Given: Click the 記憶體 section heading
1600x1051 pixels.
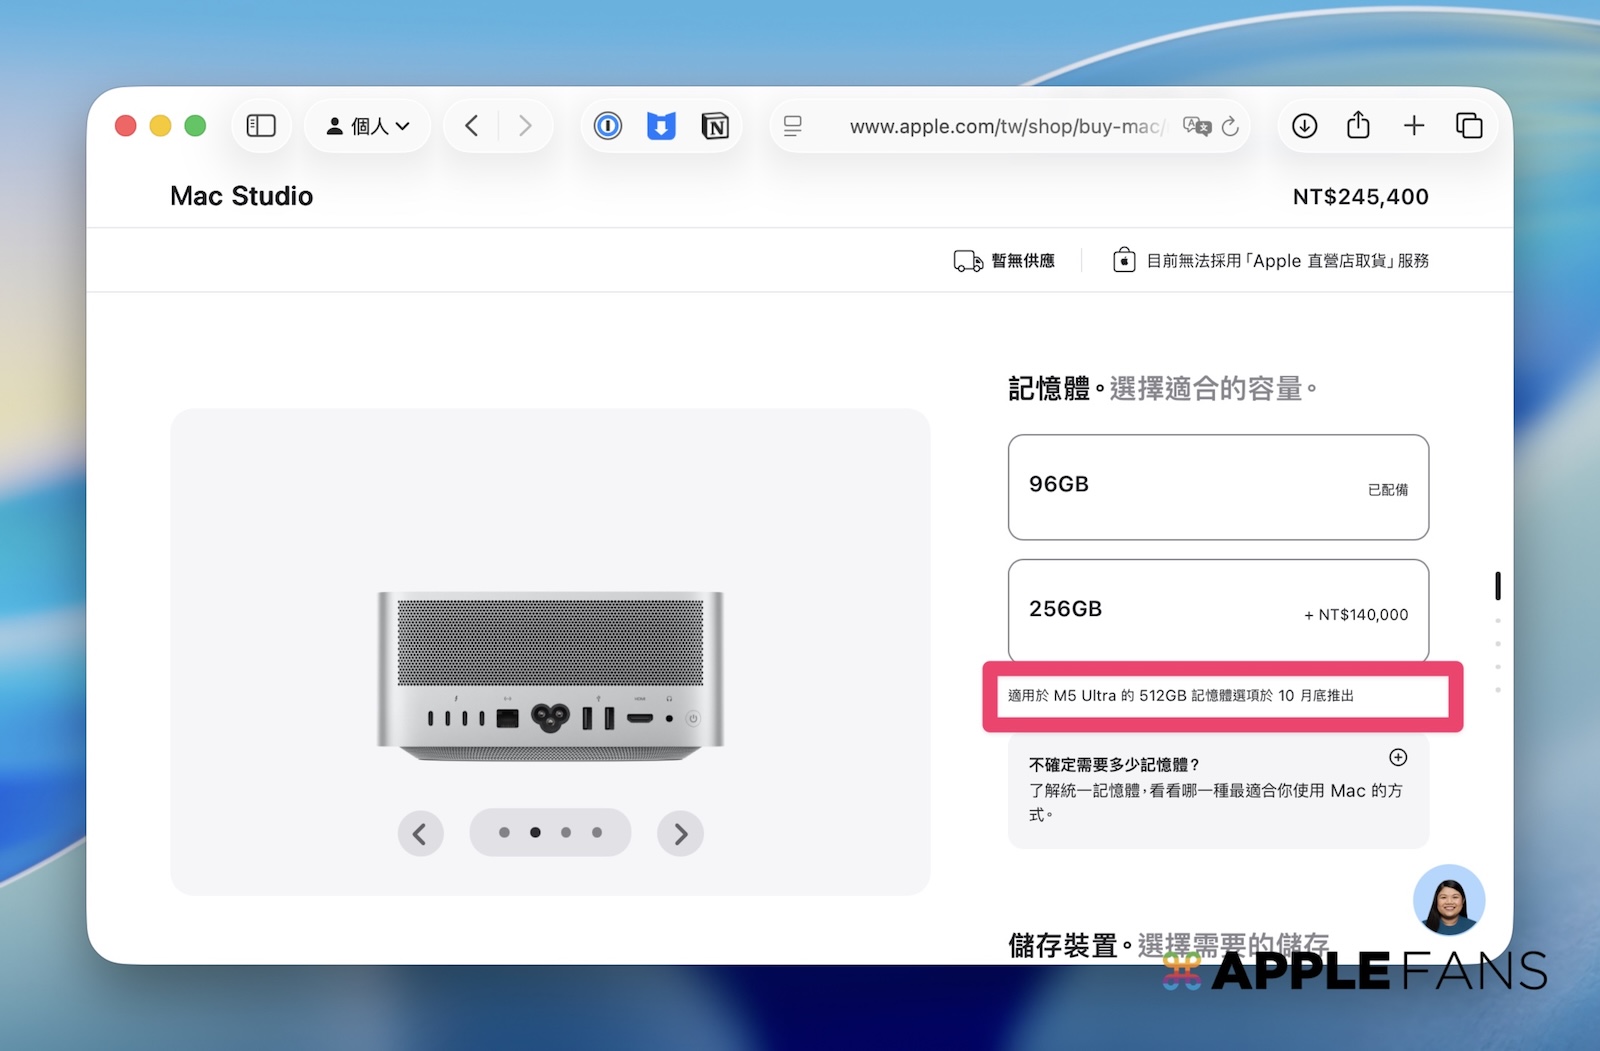Looking at the screenshot, I should tap(1162, 389).
